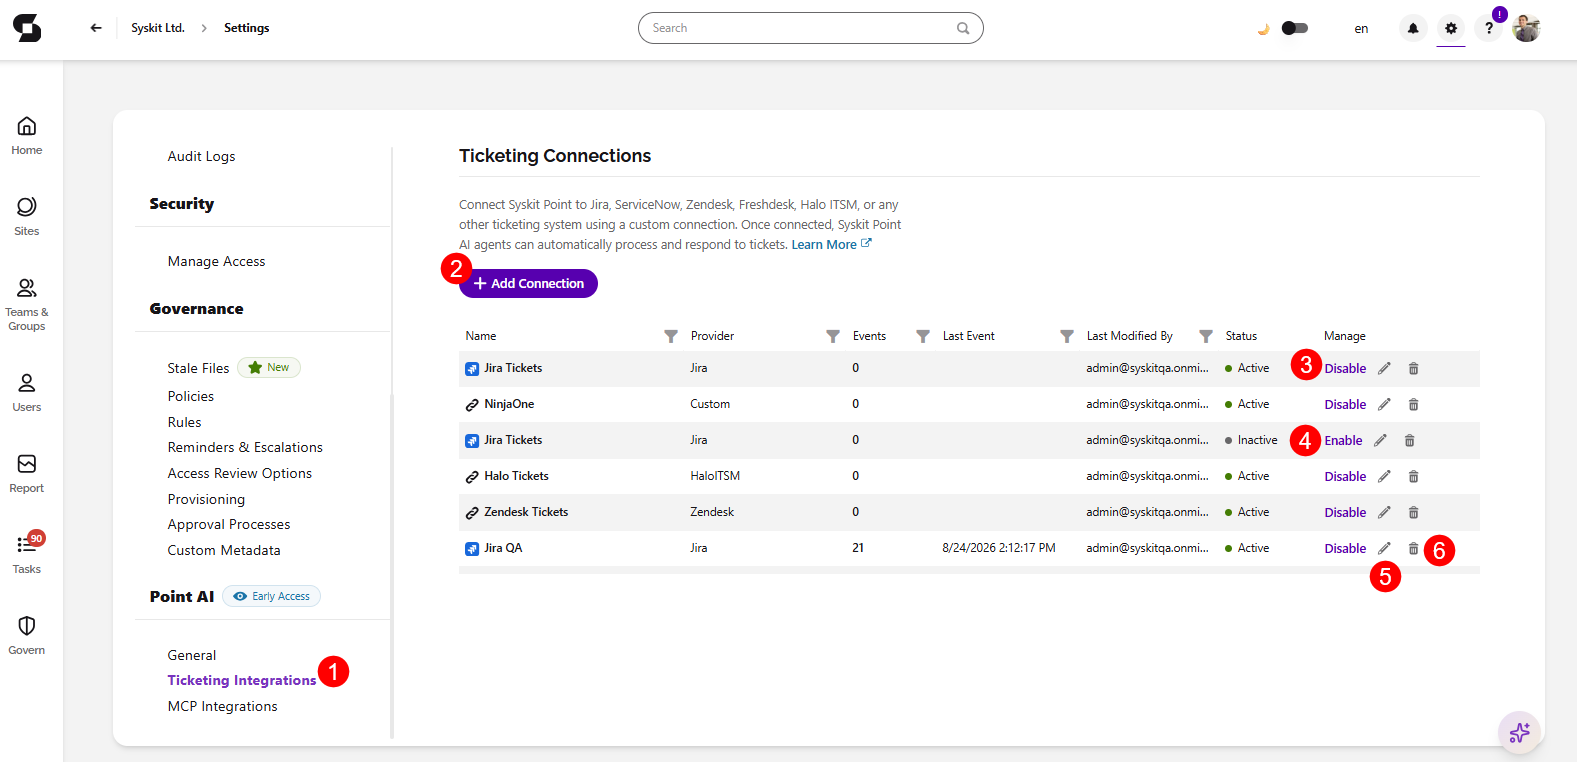Edit the inactive Jira Tickets connection
This screenshot has height=762, width=1577.
(1380, 440)
